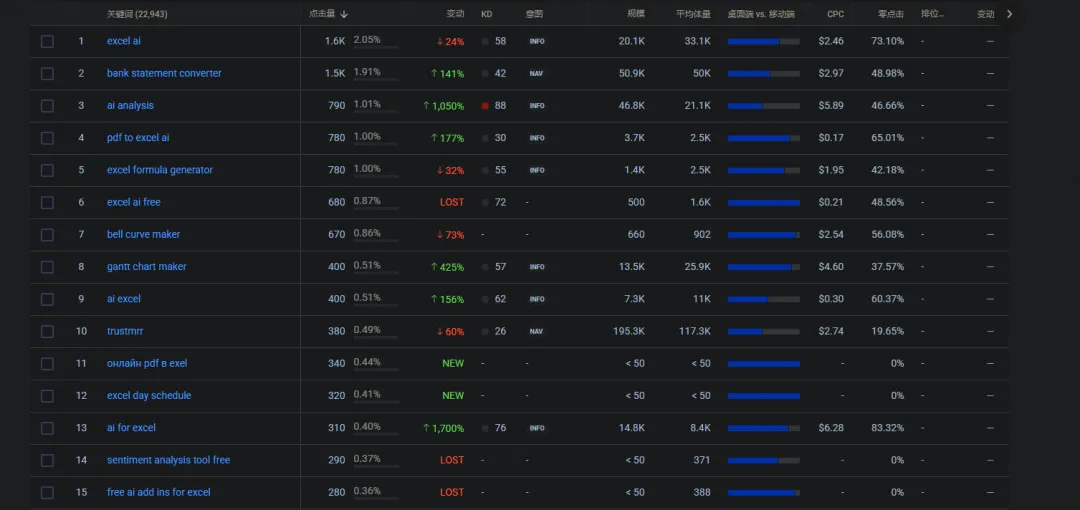The height and width of the screenshot is (510, 1080).
Task: Open the sentiment analysis tool free link
Action: click(168, 460)
